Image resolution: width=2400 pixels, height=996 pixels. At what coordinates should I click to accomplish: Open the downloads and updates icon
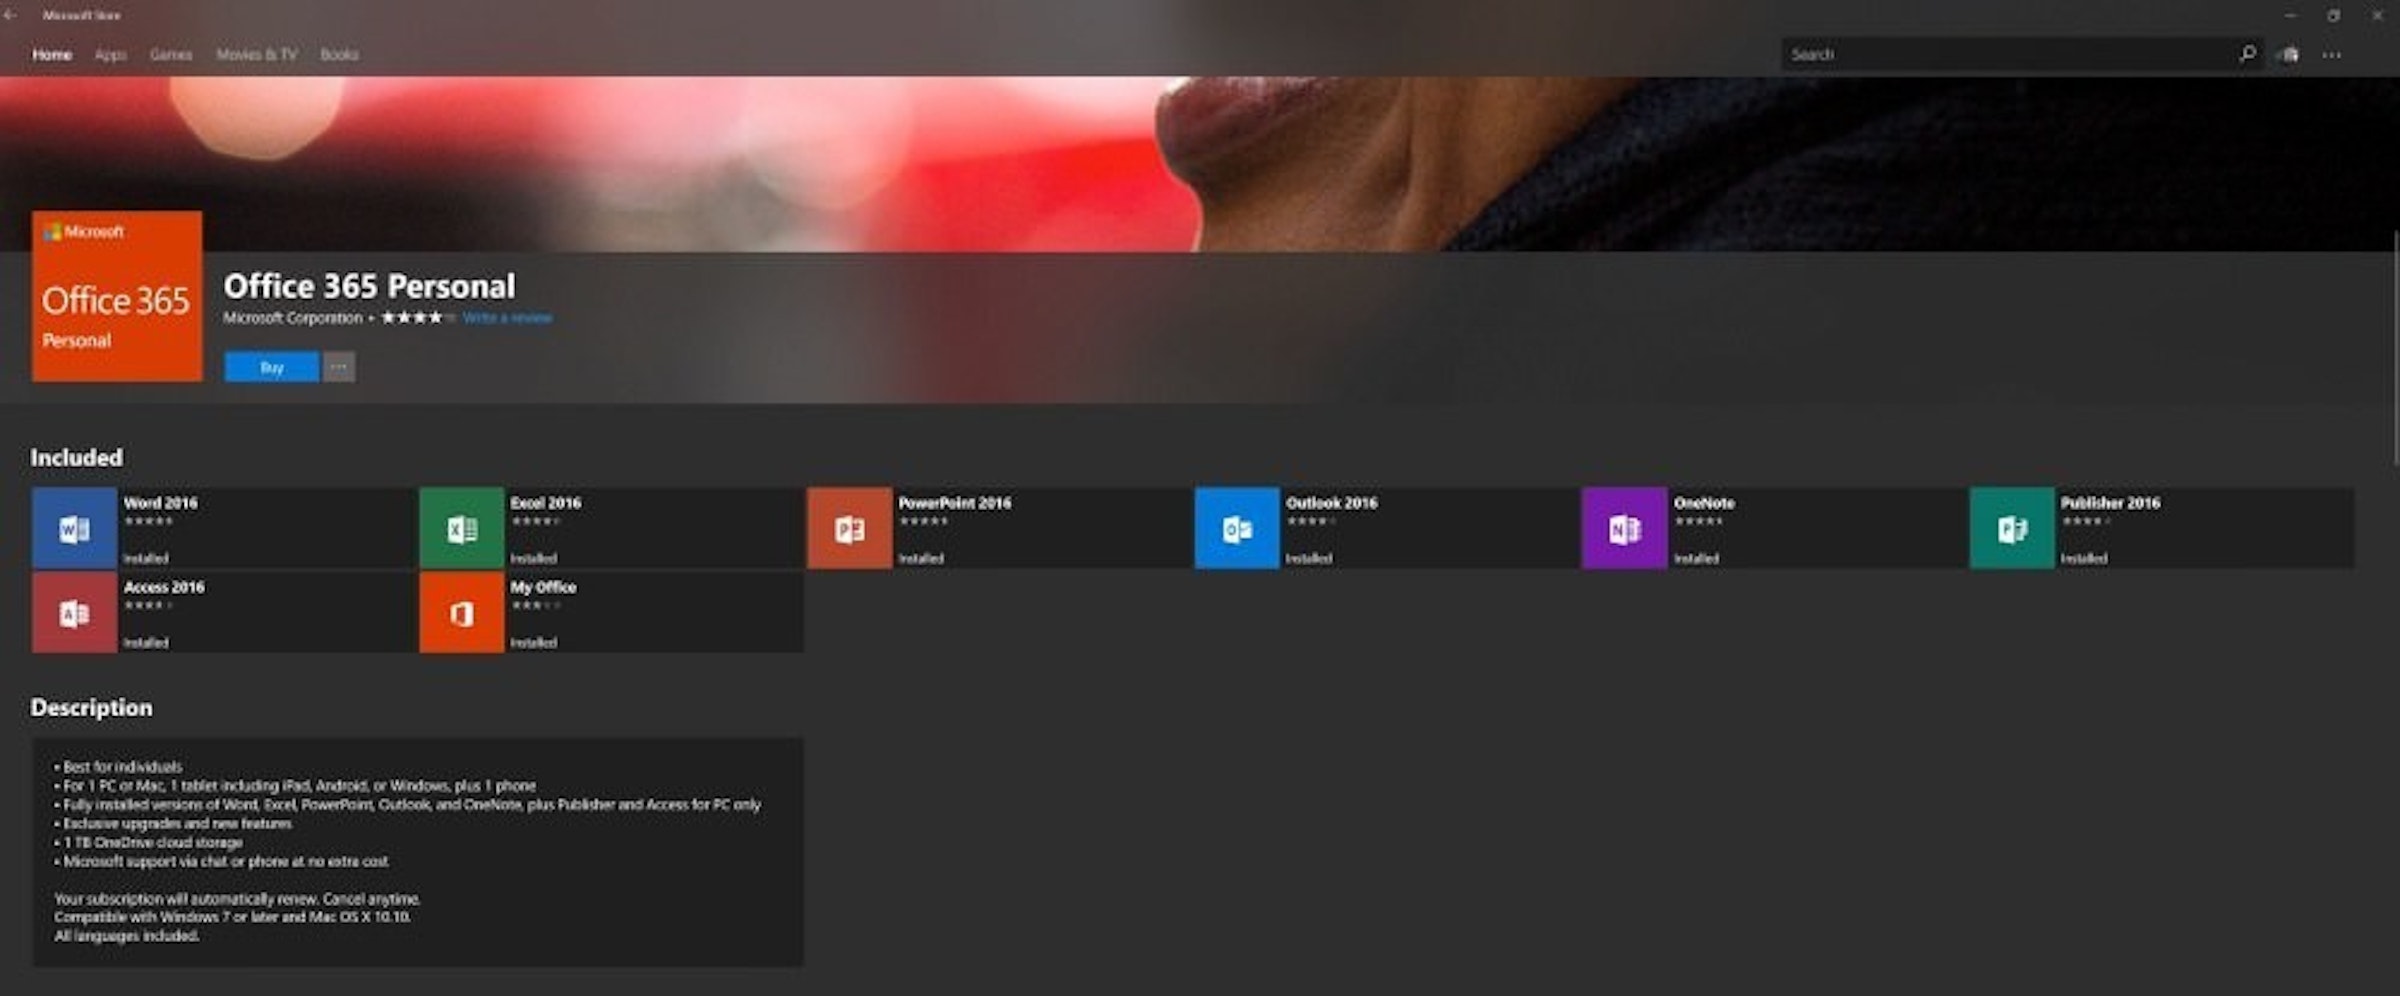[2289, 54]
